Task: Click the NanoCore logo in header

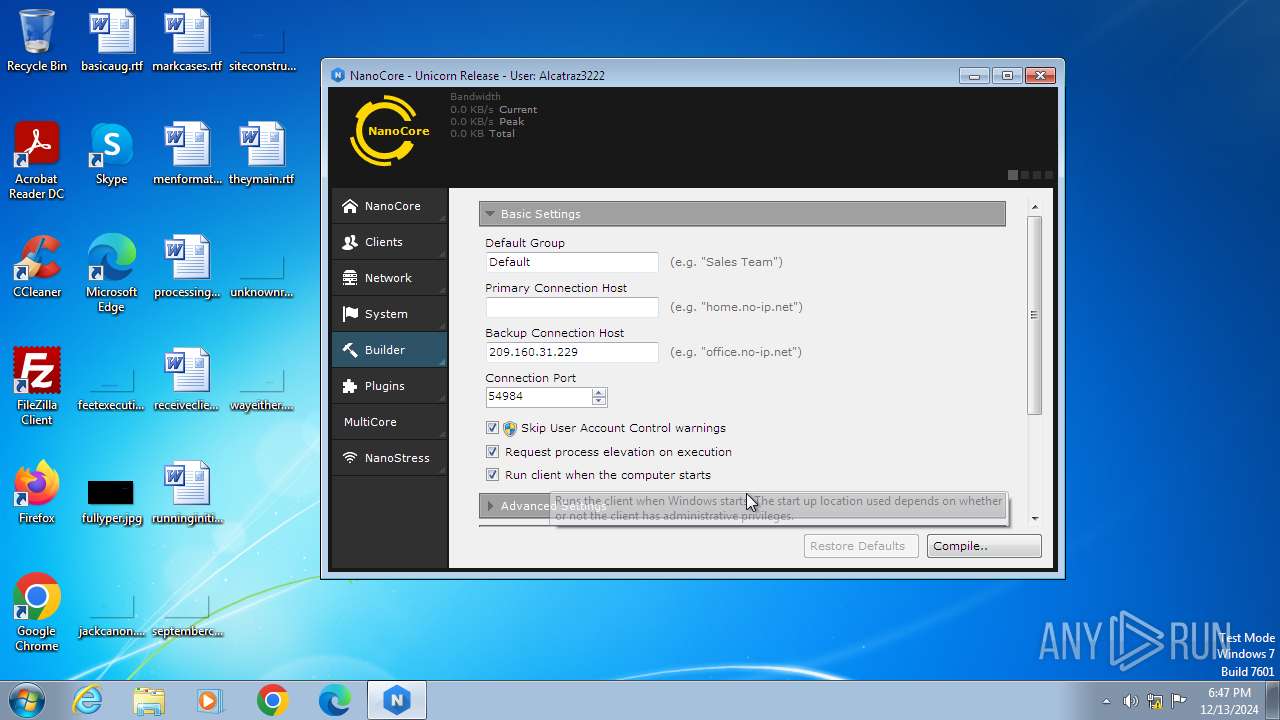Action: click(390, 131)
